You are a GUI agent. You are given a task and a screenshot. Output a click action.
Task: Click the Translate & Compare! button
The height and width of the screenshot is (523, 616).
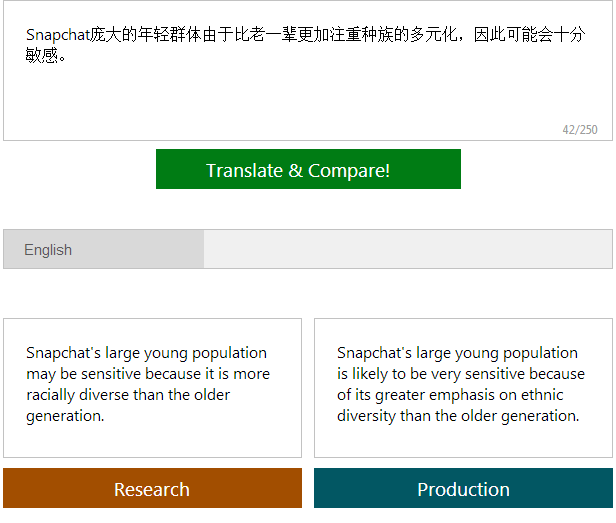tap(308, 169)
